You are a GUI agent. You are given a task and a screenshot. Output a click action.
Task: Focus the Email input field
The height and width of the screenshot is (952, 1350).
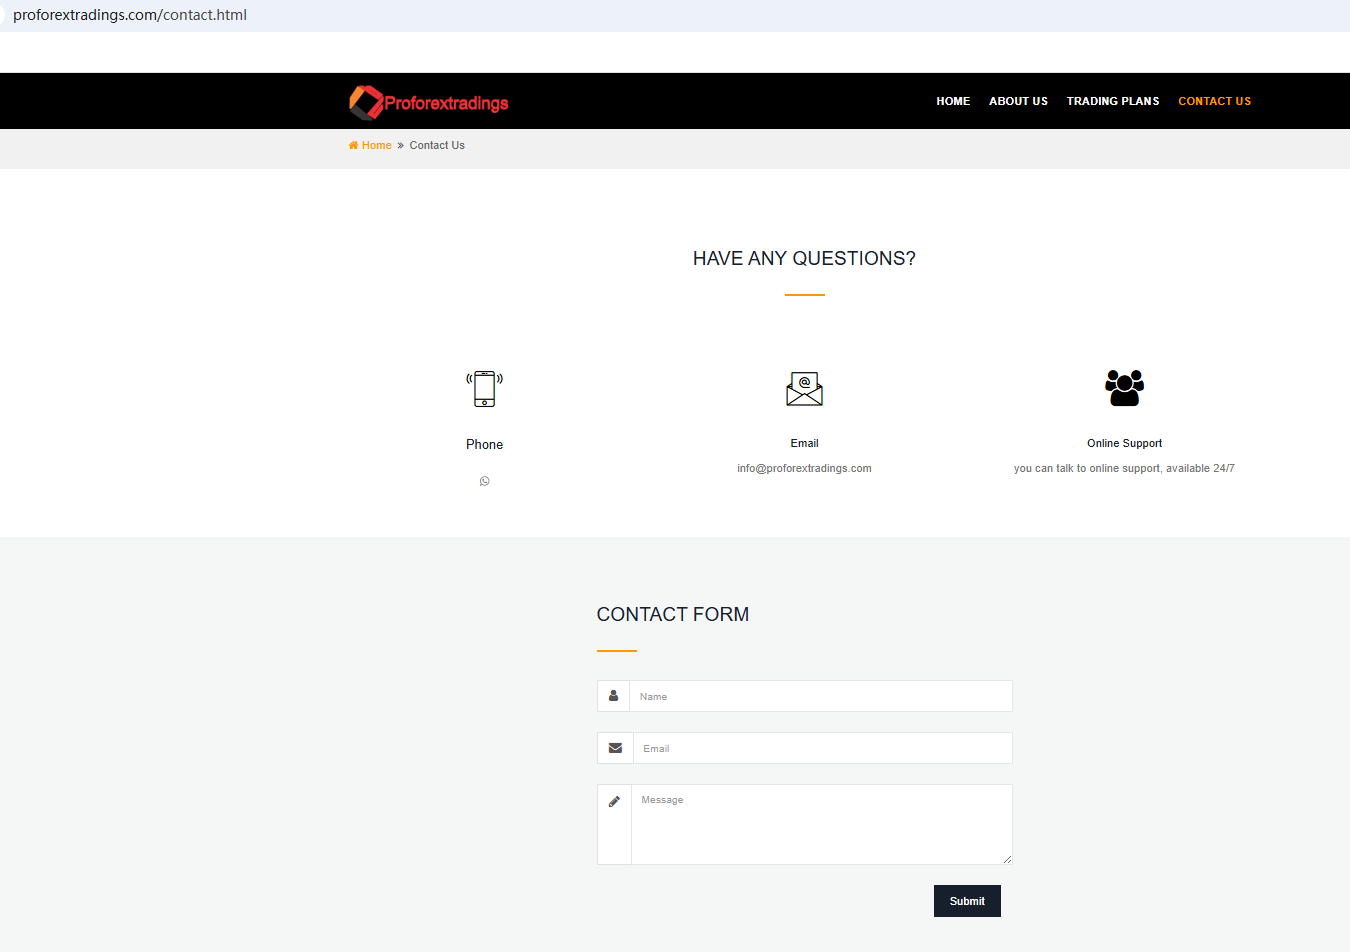(x=822, y=748)
